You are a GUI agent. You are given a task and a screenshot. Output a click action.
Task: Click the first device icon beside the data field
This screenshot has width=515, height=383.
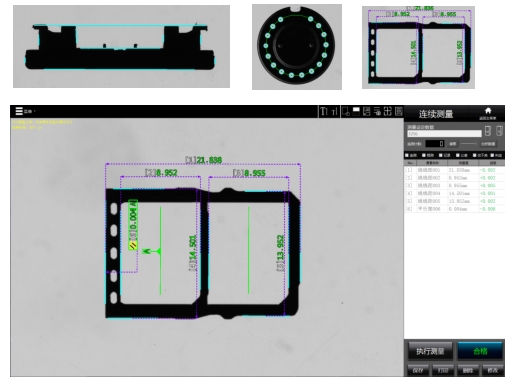[488, 131]
